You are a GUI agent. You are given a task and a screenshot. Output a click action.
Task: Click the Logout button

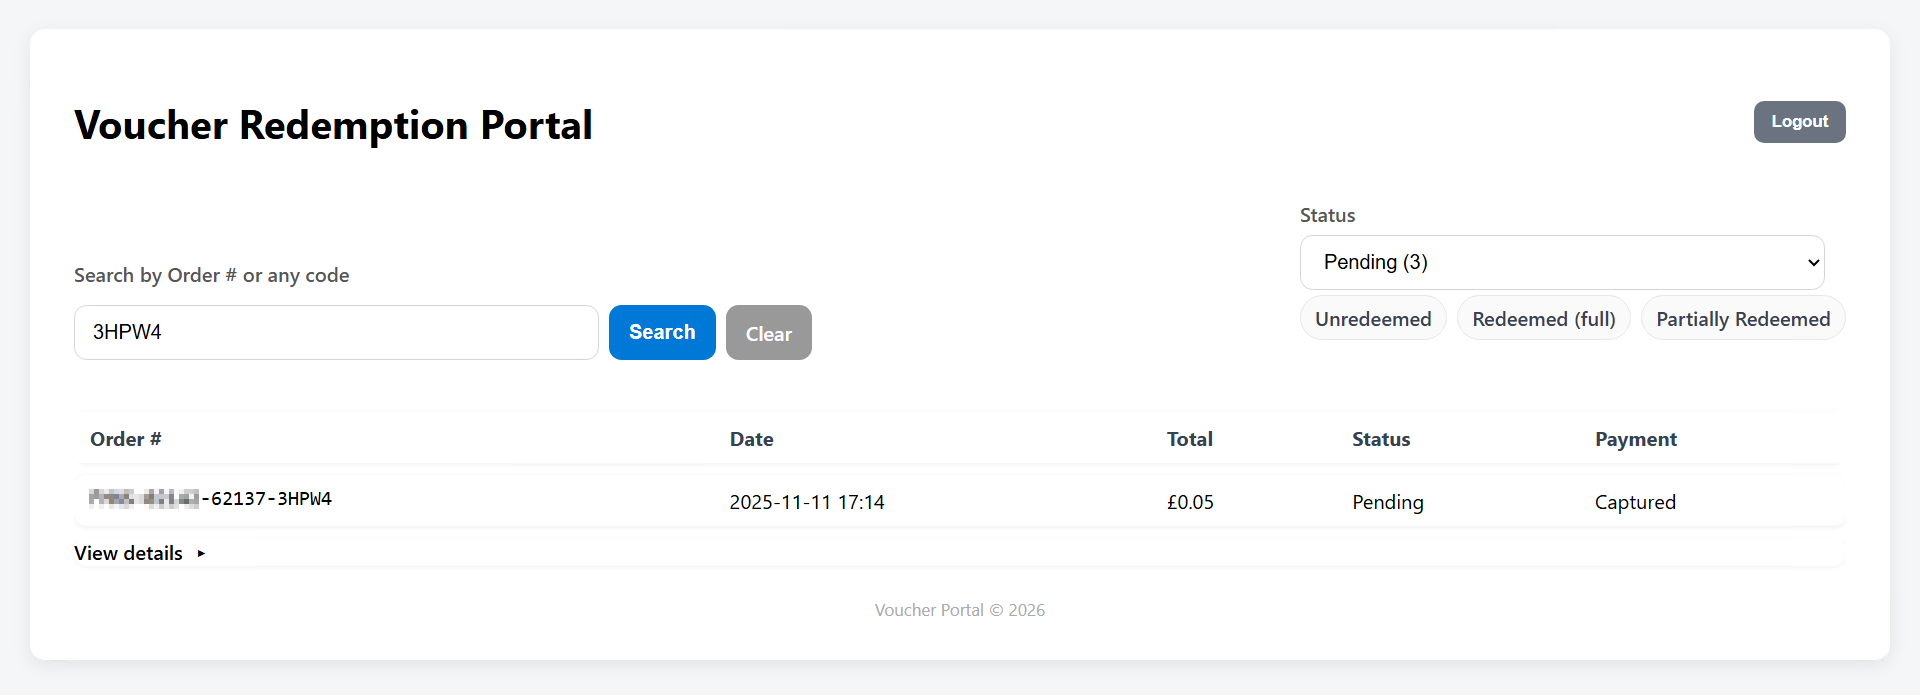[1799, 122]
